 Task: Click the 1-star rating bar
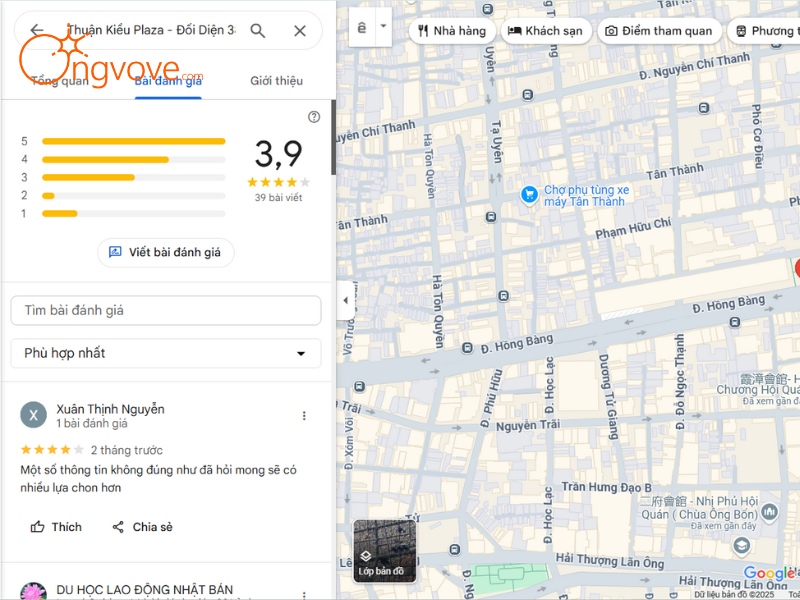[134, 214]
